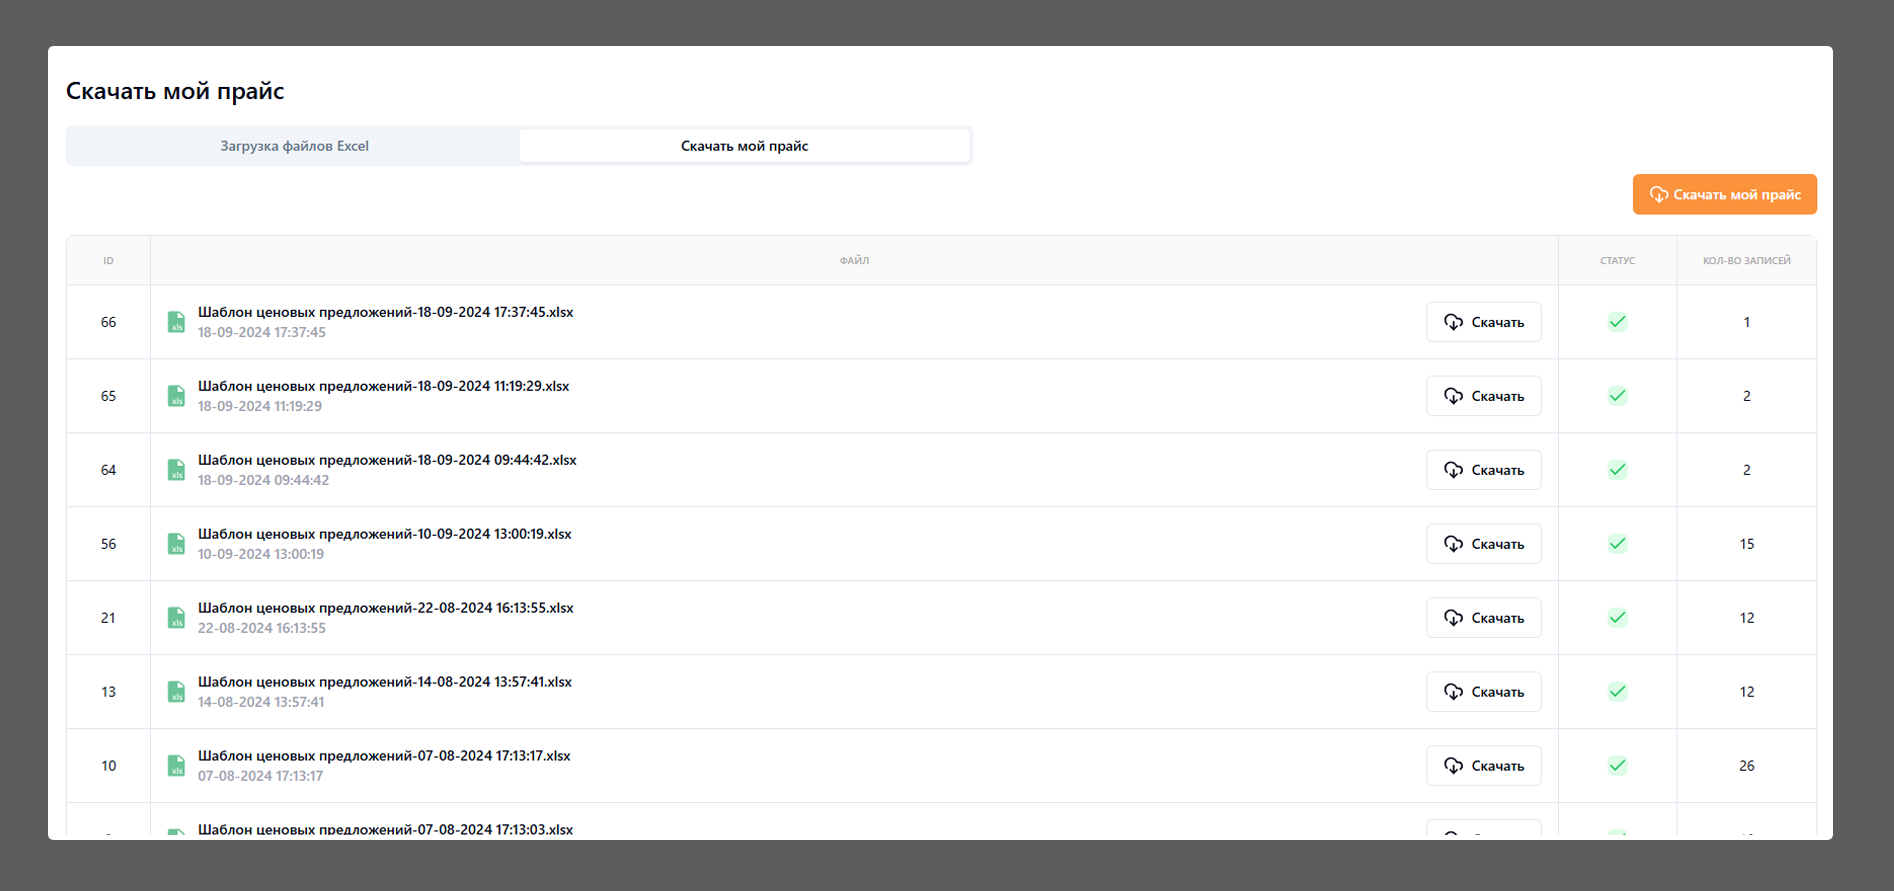
Task: Click file name ending 16:13:55.xlsx
Action: 385,608
